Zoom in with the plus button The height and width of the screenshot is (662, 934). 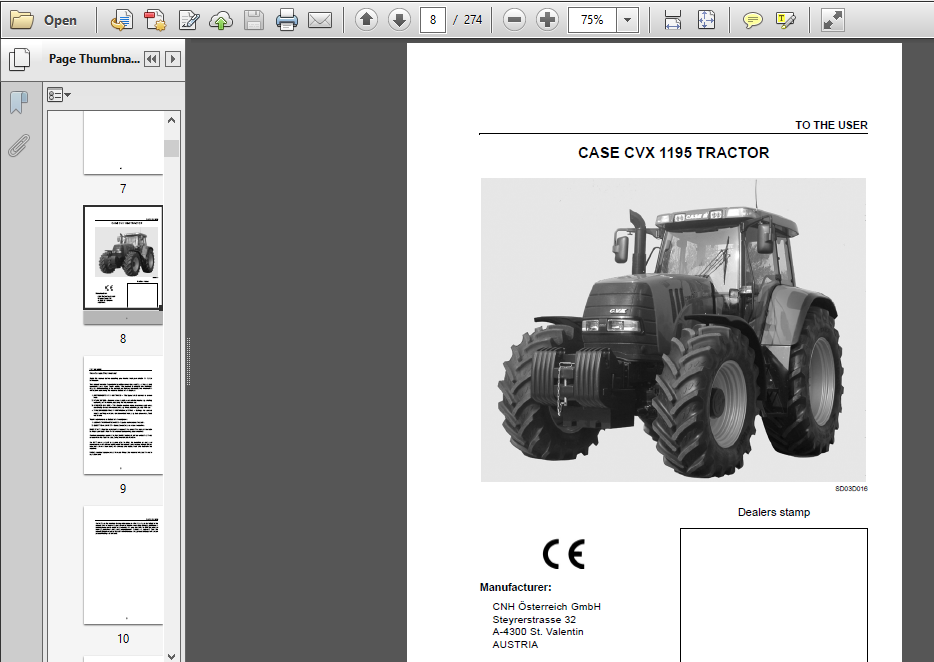(547, 20)
